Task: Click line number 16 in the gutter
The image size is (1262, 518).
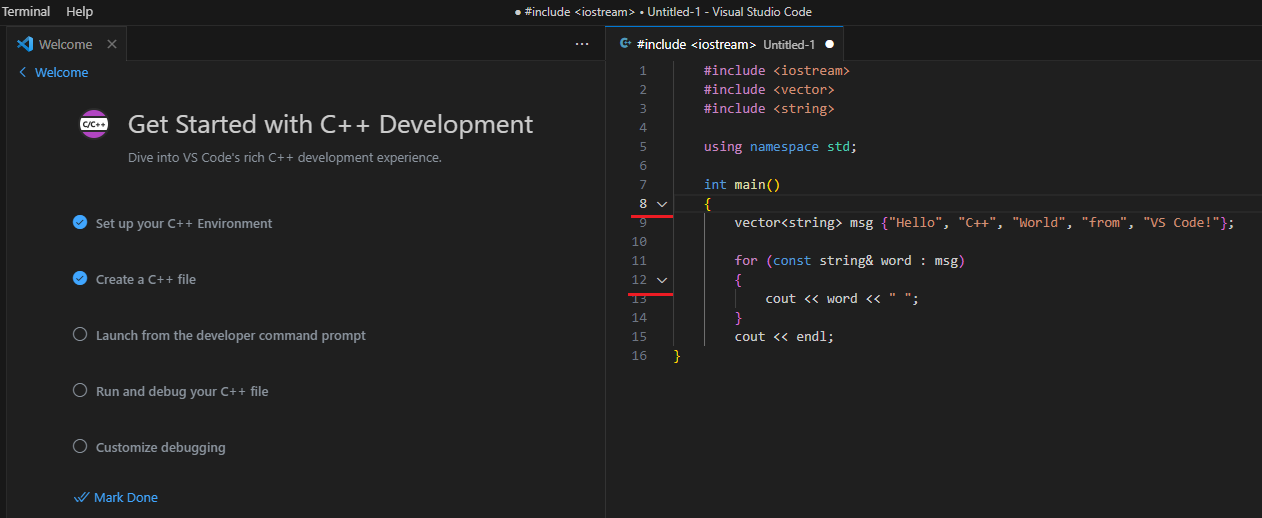Action: (x=639, y=356)
